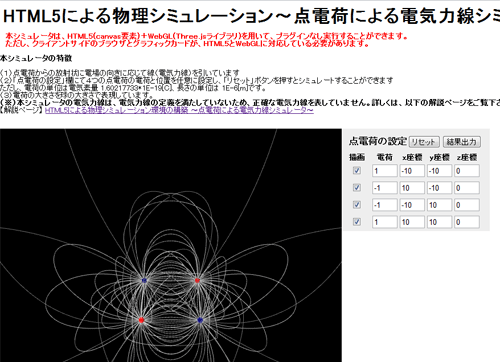
Task: Select the second row 電荷 field with -1
Action: pos(385,188)
